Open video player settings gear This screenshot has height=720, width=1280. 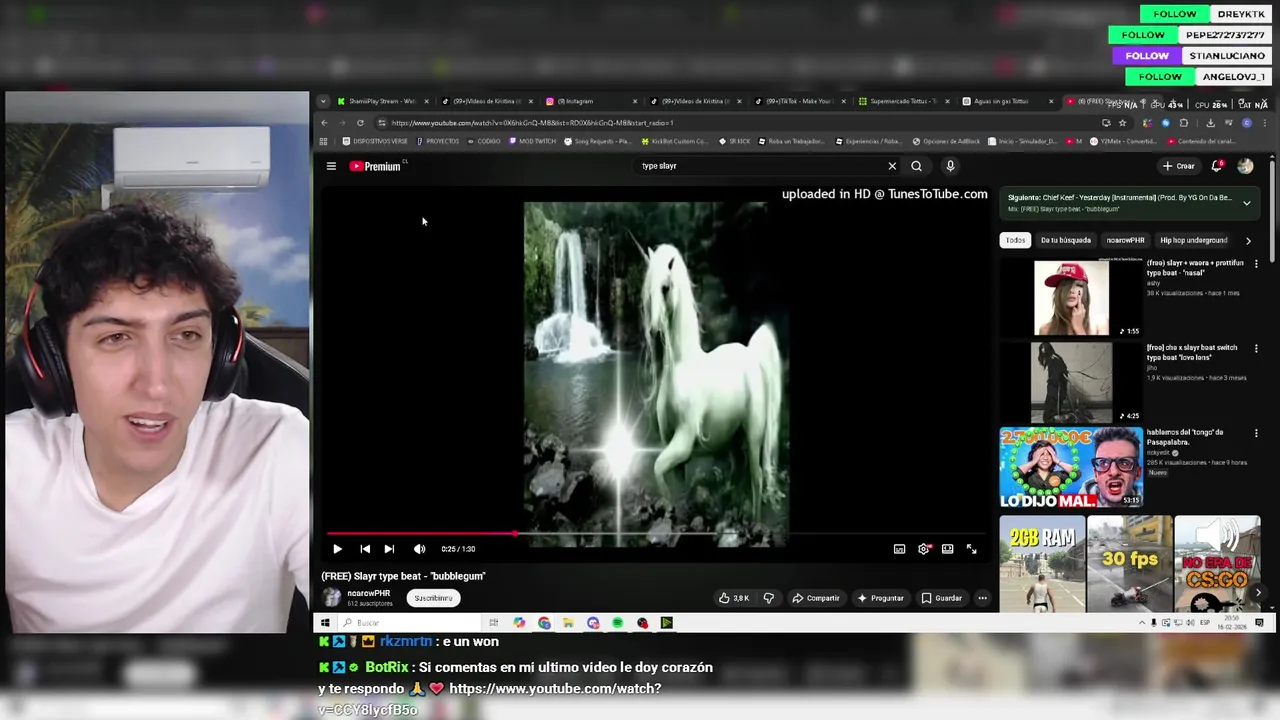(924, 549)
